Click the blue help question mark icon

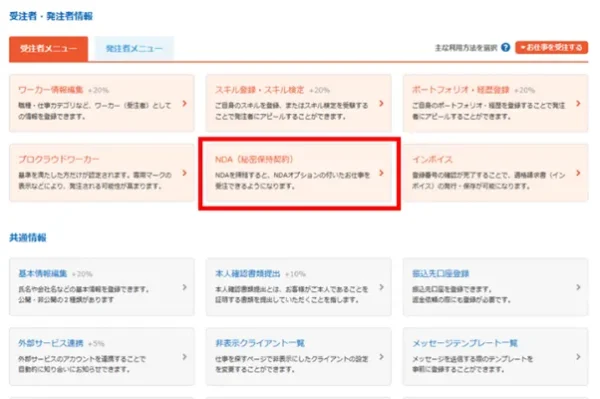pos(505,47)
